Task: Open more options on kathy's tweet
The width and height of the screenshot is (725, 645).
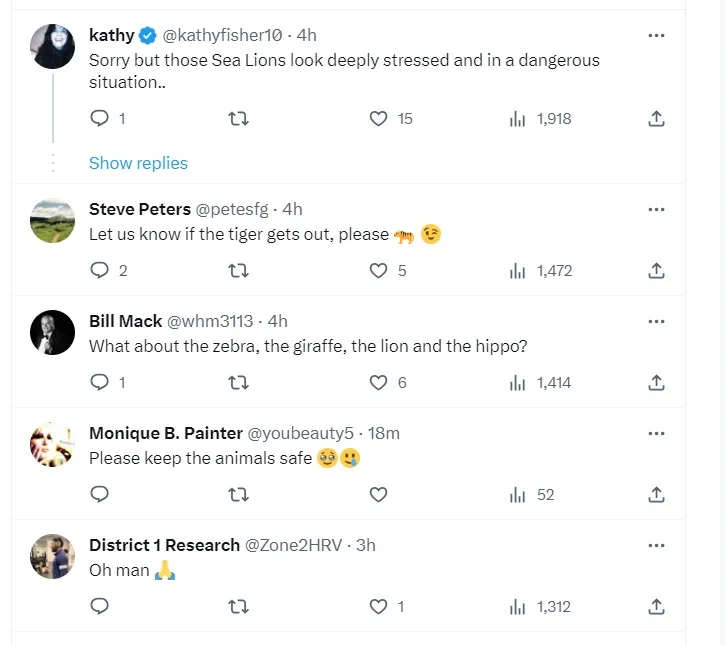Action: 656,35
